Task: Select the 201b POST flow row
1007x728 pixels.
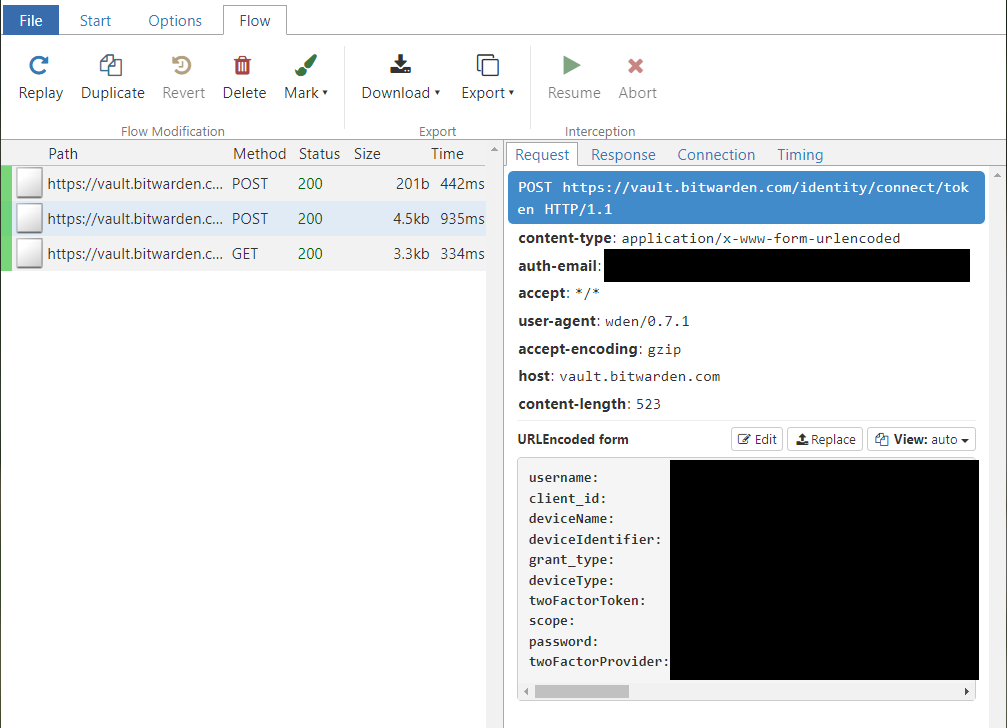Action: 244,184
